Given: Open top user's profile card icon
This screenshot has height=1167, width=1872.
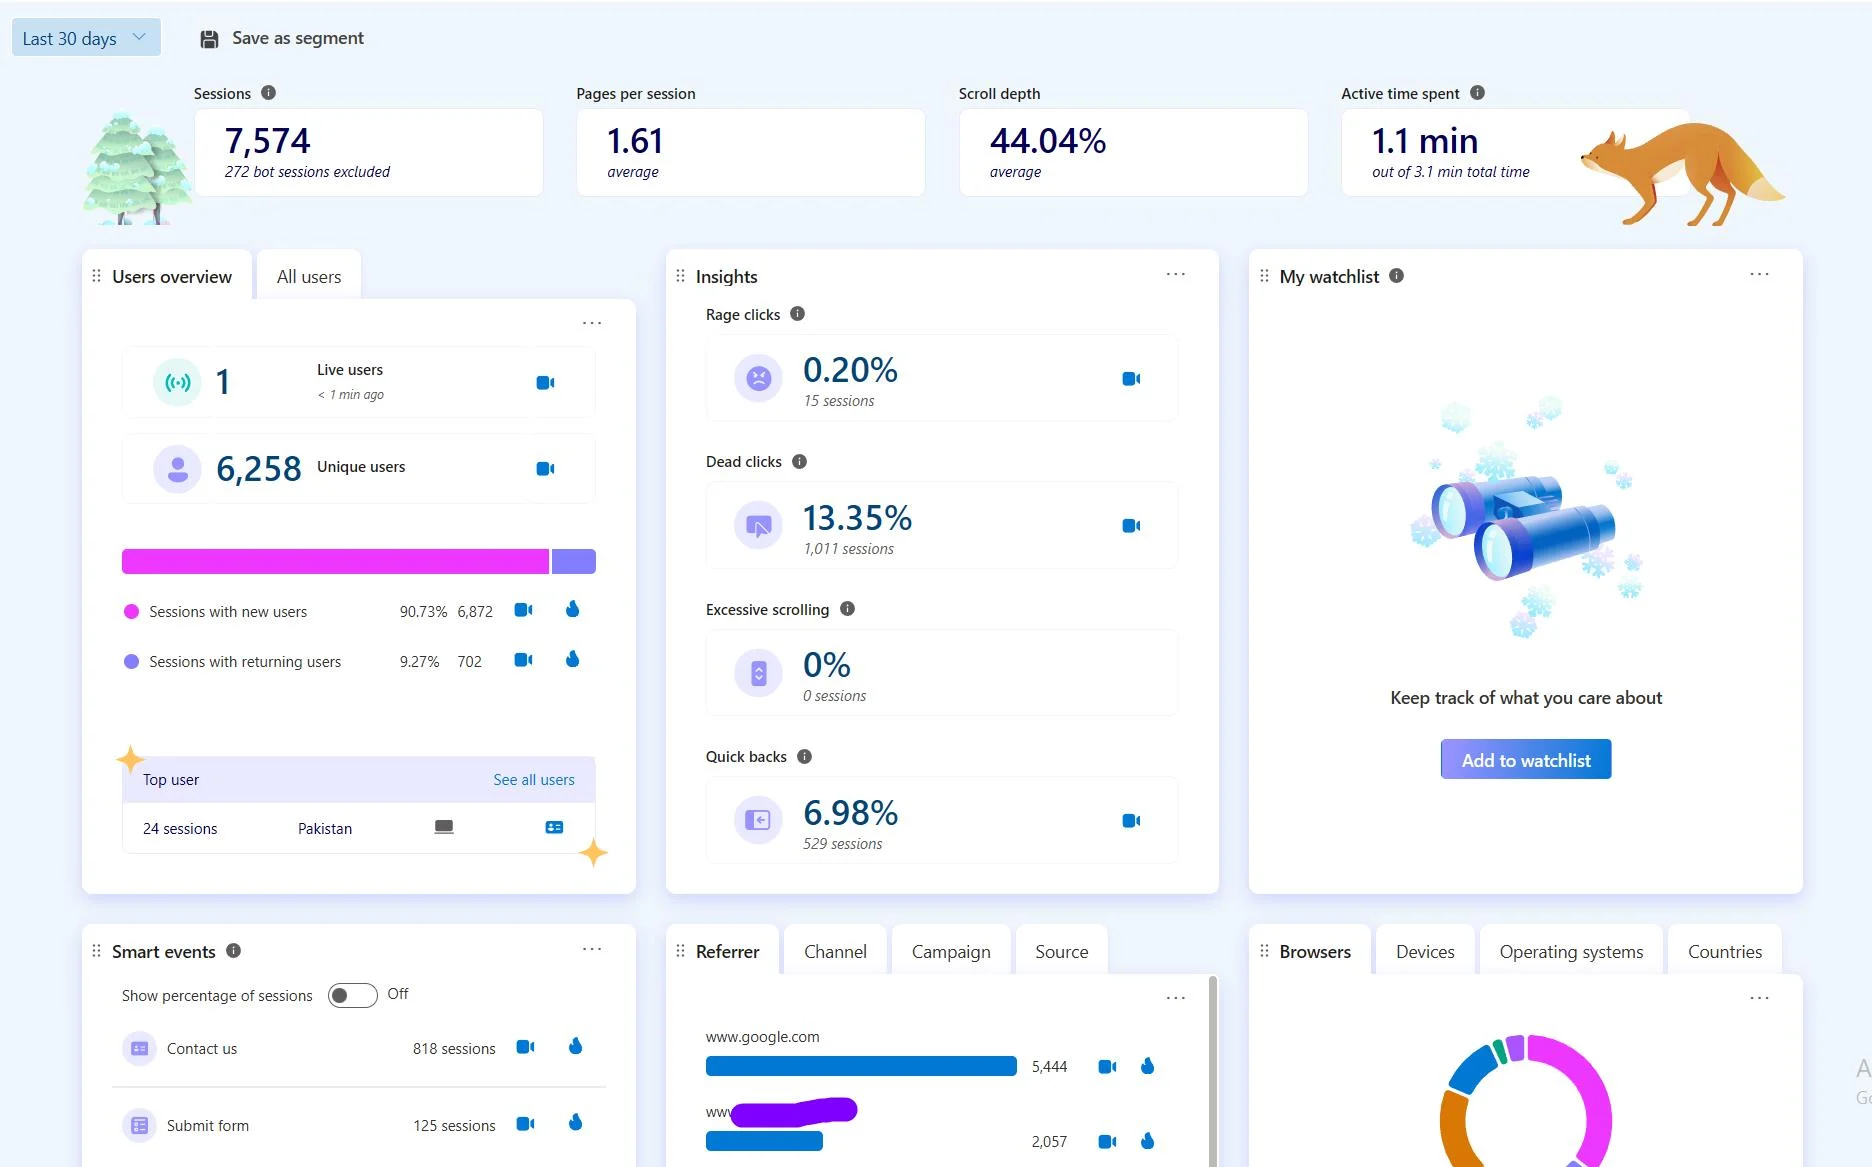Looking at the screenshot, I should click(x=554, y=828).
